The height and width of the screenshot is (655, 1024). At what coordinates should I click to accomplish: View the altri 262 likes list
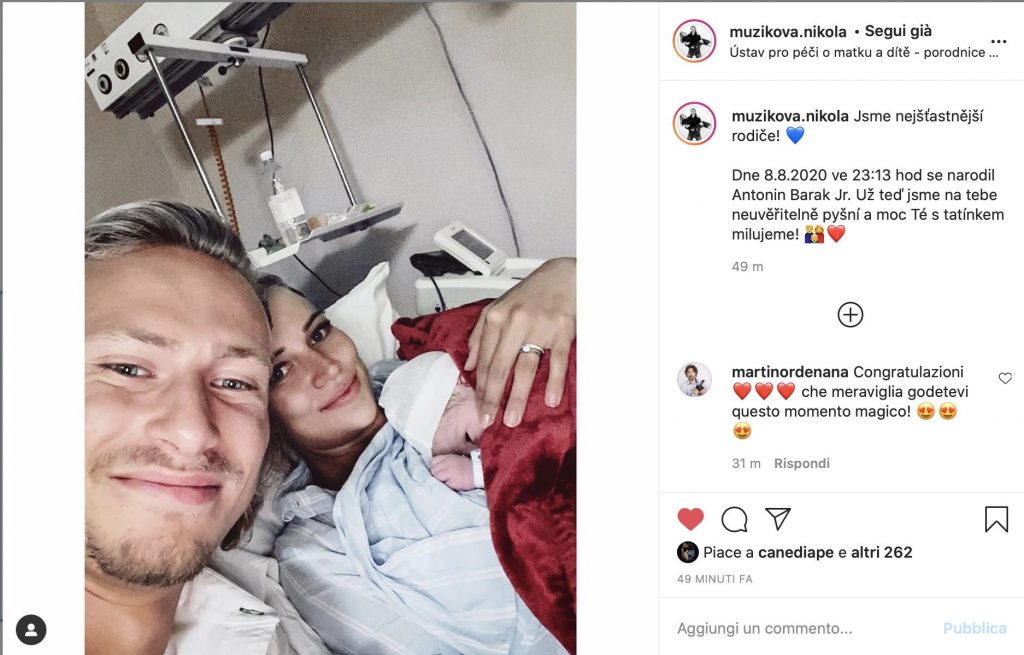click(881, 552)
